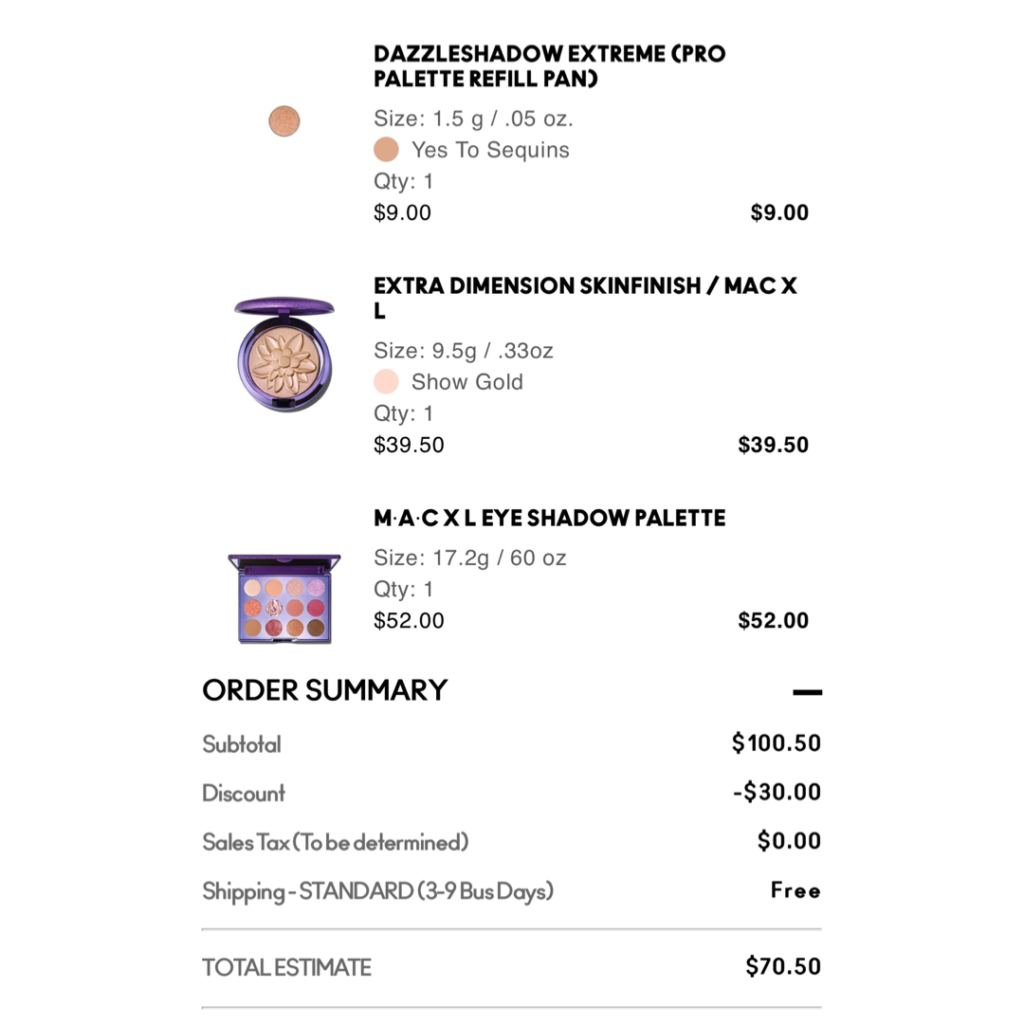
Task: Collapse the Order Summary with the minus icon
Action: 806,691
